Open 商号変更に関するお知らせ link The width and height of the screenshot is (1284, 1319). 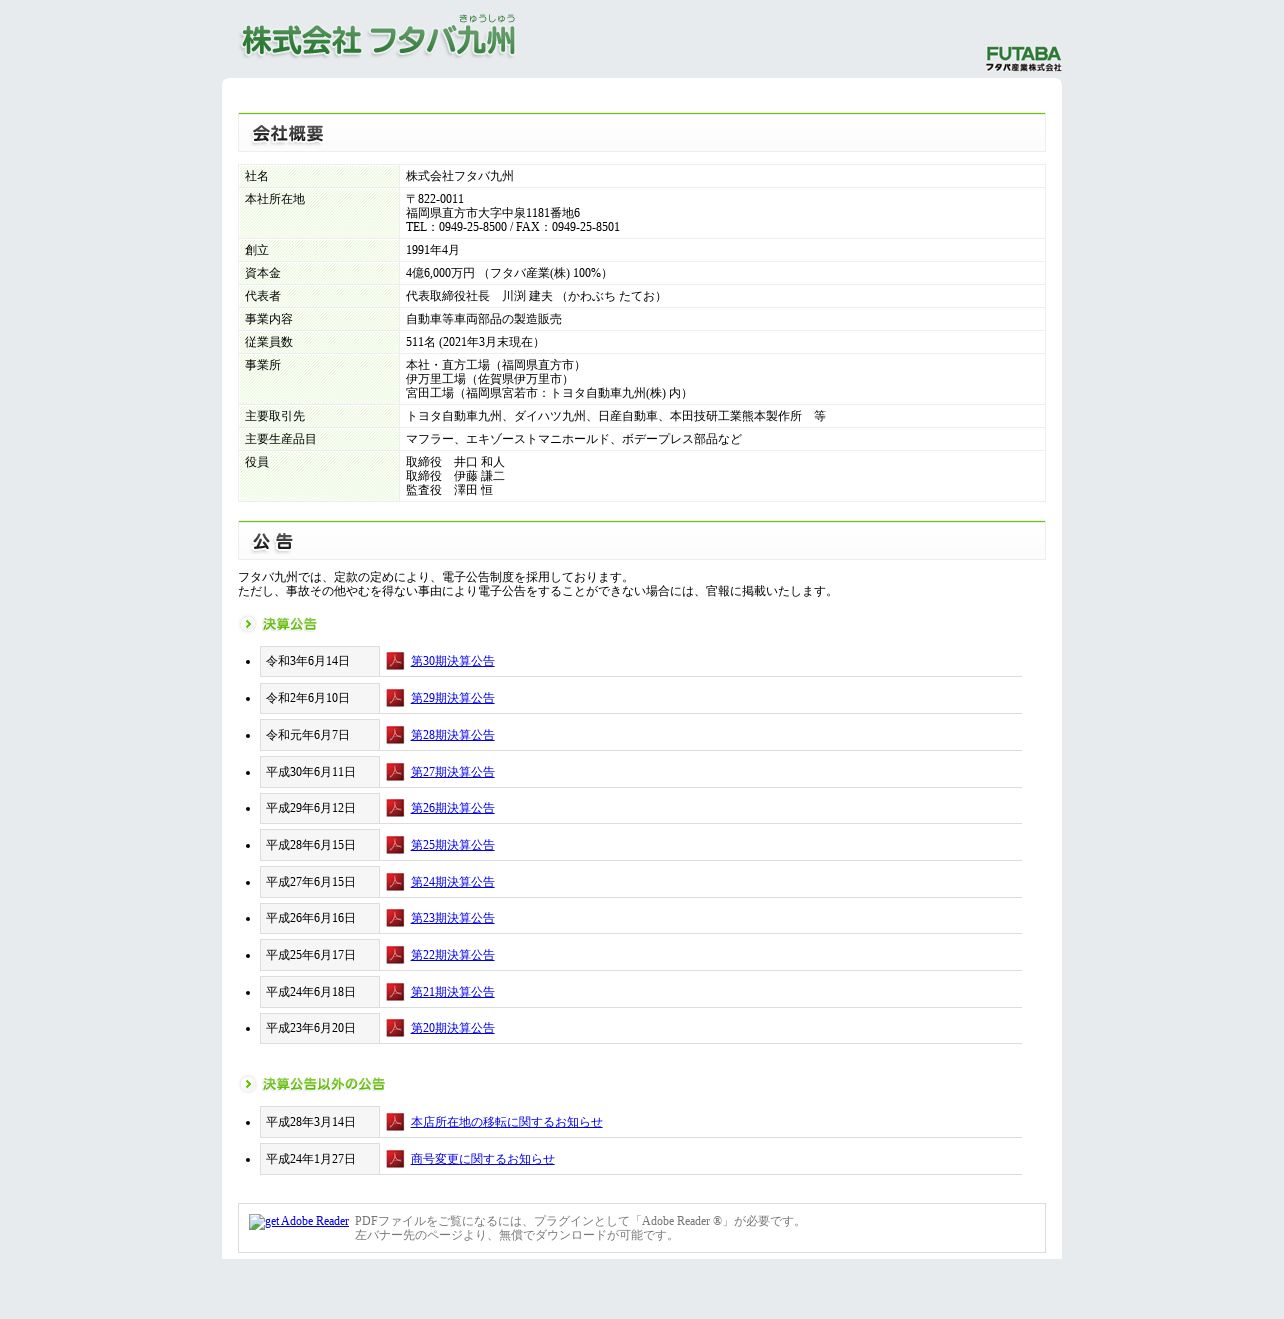482,1159
